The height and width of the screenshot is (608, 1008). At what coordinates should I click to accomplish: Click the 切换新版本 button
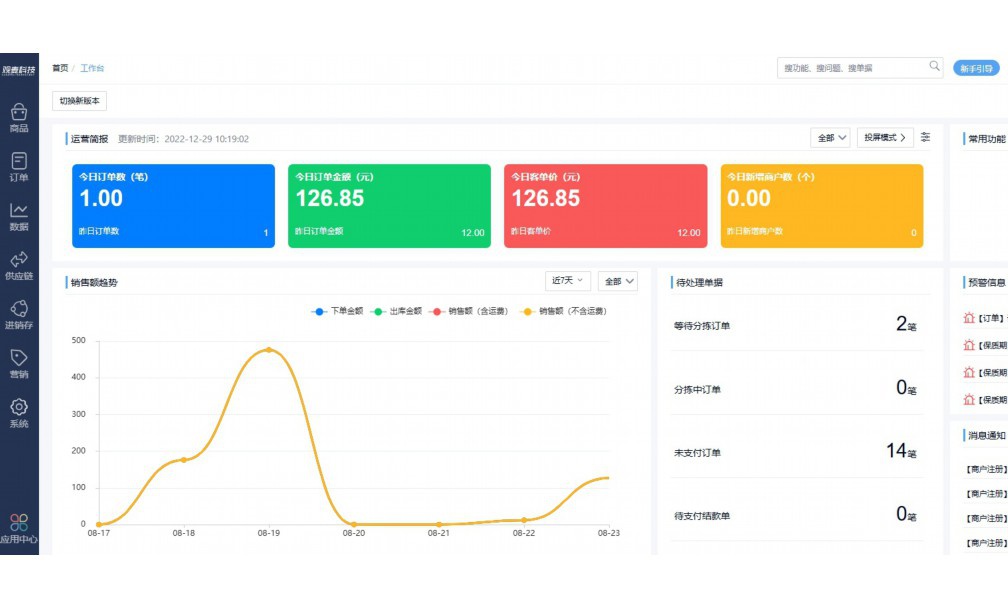[x=79, y=101]
